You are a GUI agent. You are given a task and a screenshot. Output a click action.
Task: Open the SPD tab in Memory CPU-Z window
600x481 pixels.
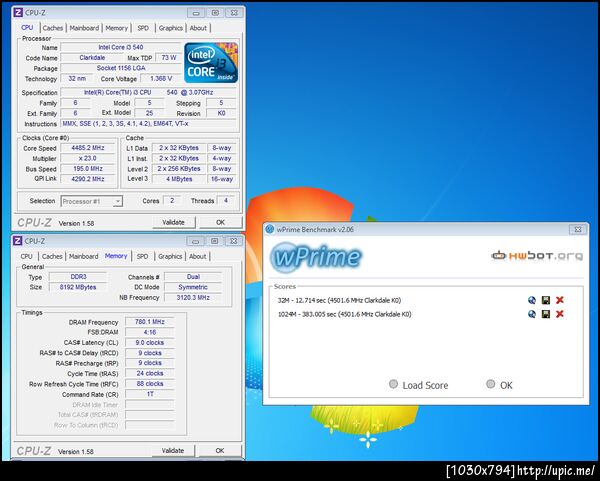(x=142, y=256)
